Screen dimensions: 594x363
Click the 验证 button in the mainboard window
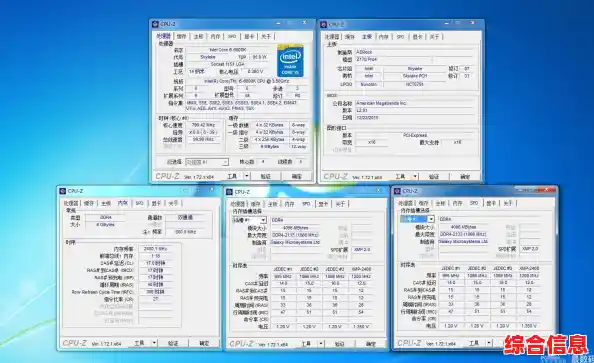434,177
